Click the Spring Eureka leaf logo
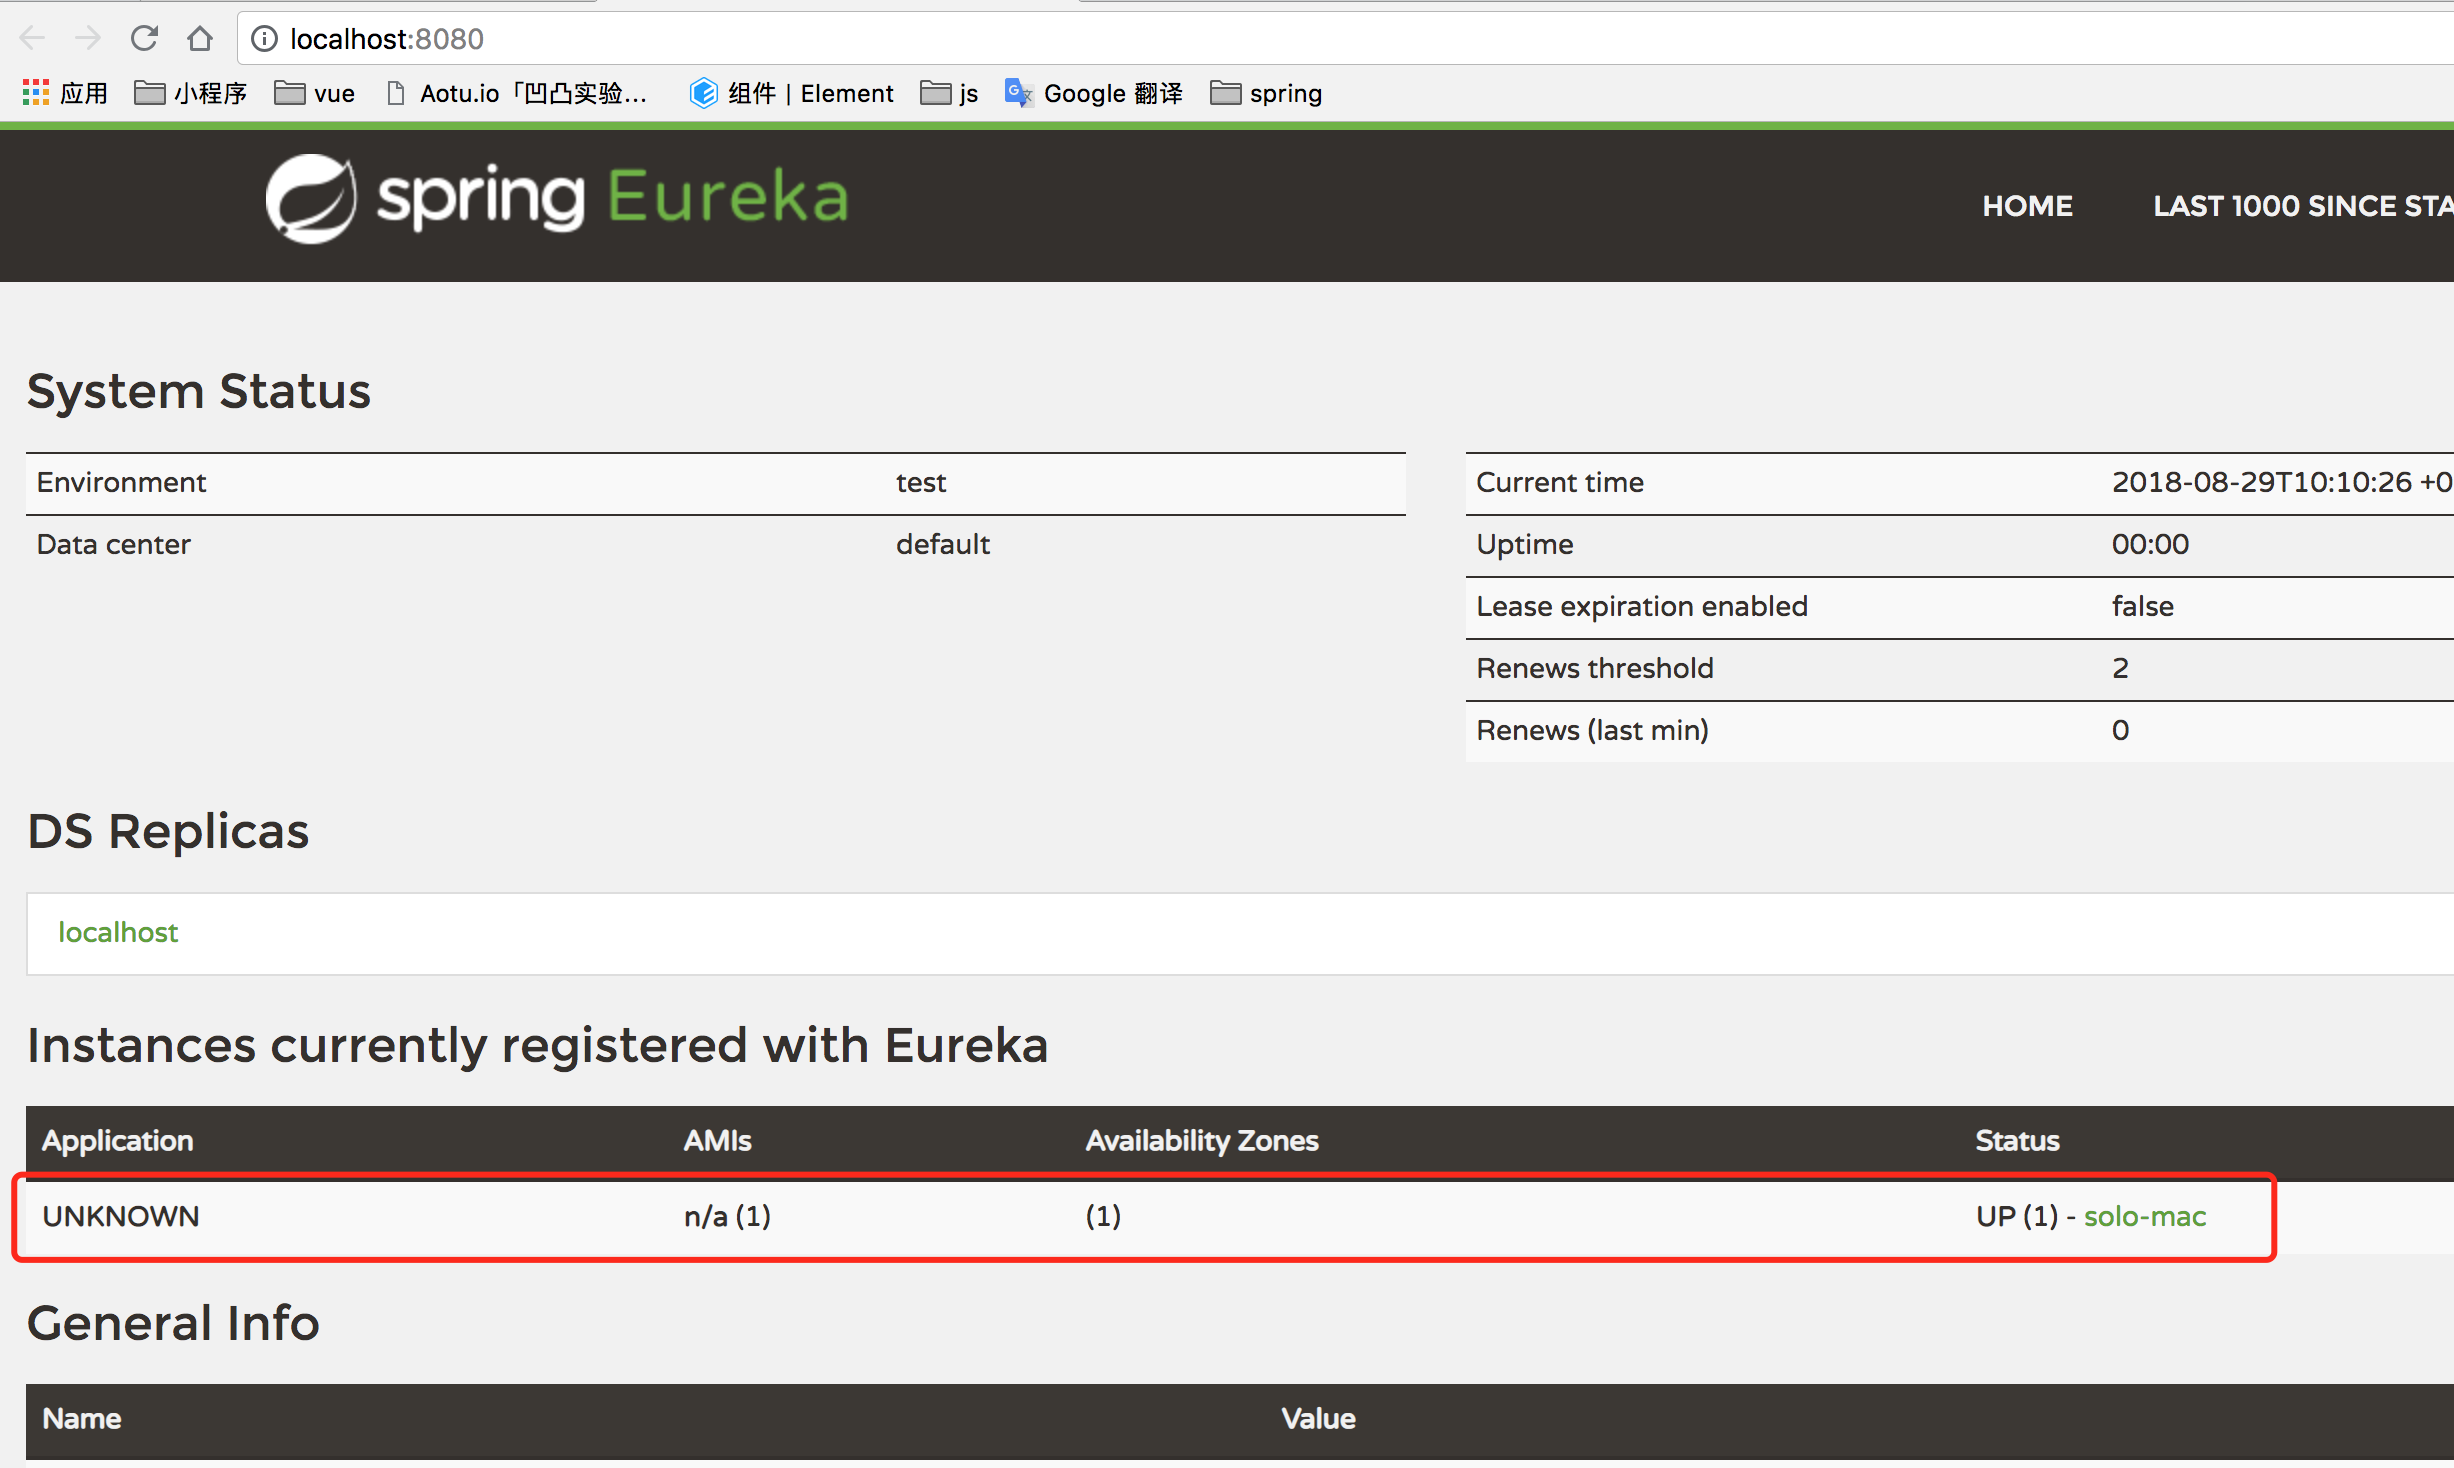This screenshot has width=2454, height=1468. [311, 198]
